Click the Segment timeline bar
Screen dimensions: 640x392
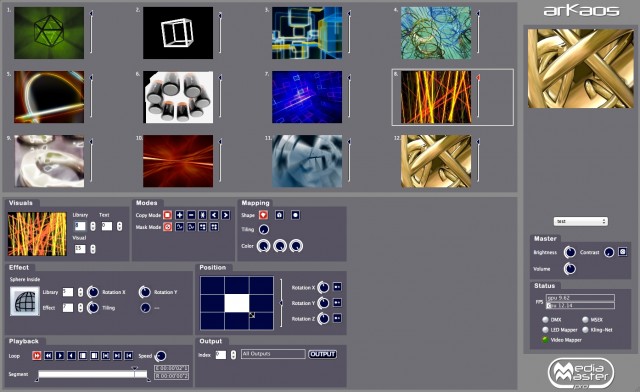point(93,374)
